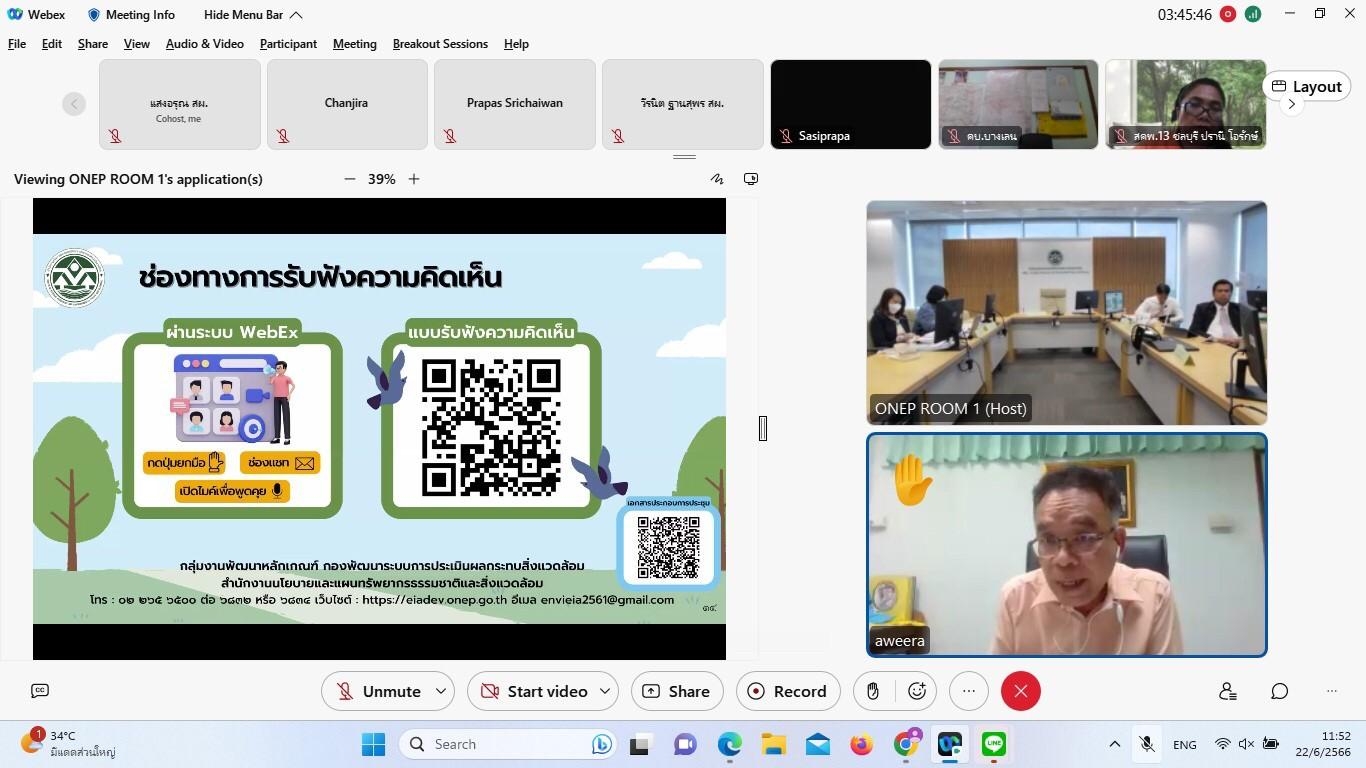
Task: Select Prapas Srichaiwan participant thumbnail
Action: 514,104
